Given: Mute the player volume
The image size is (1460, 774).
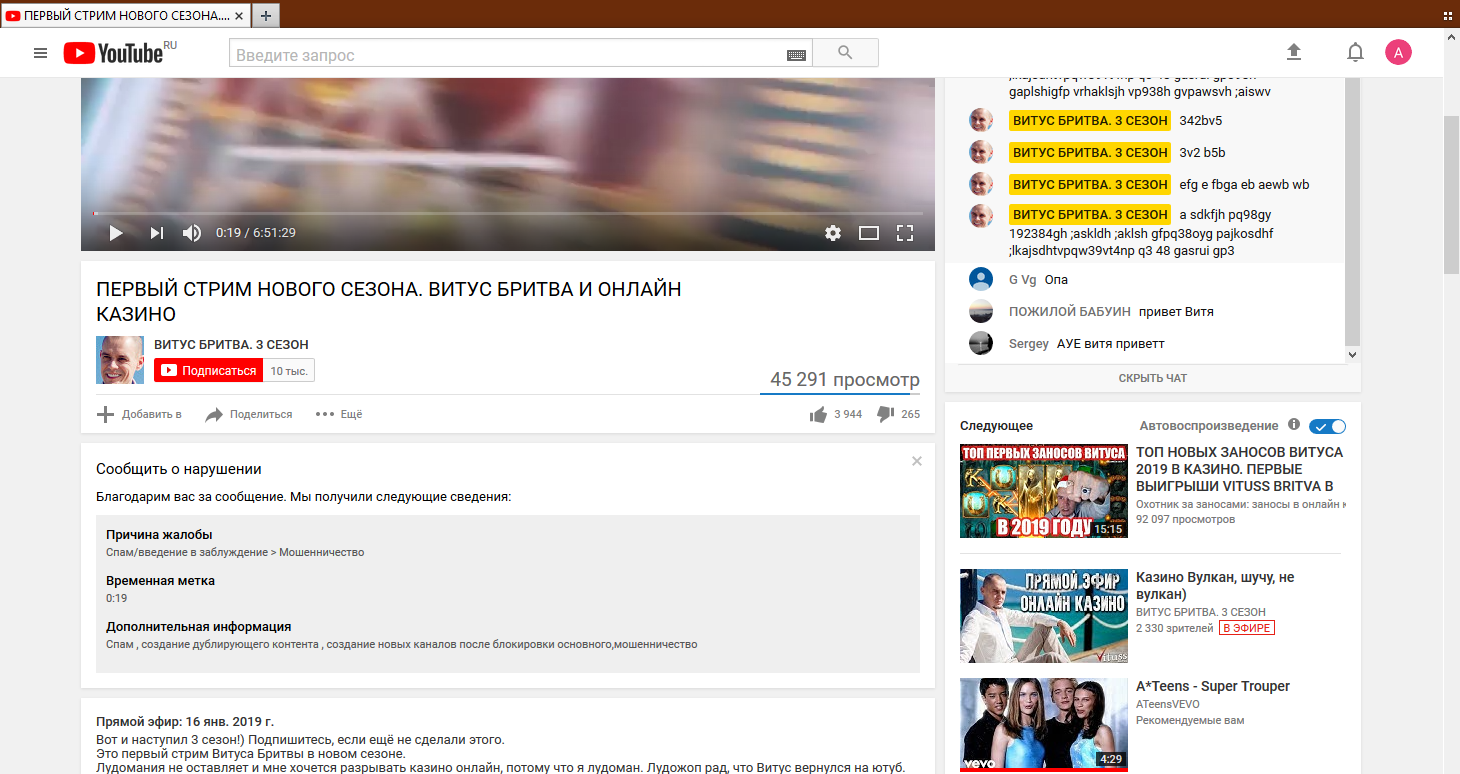Looking at the screenshot, I should point(192,233).
